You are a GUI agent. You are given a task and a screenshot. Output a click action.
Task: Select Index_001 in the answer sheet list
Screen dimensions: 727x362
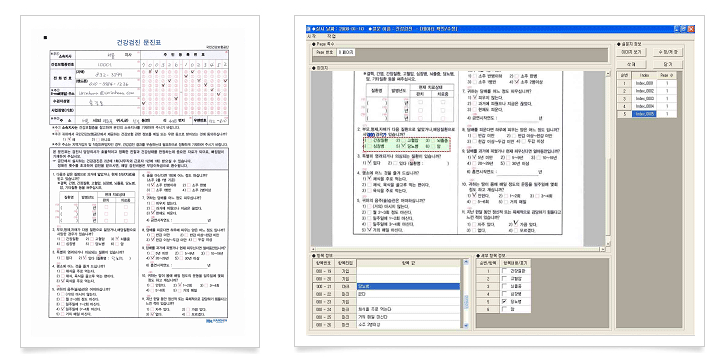click(644, 83)
